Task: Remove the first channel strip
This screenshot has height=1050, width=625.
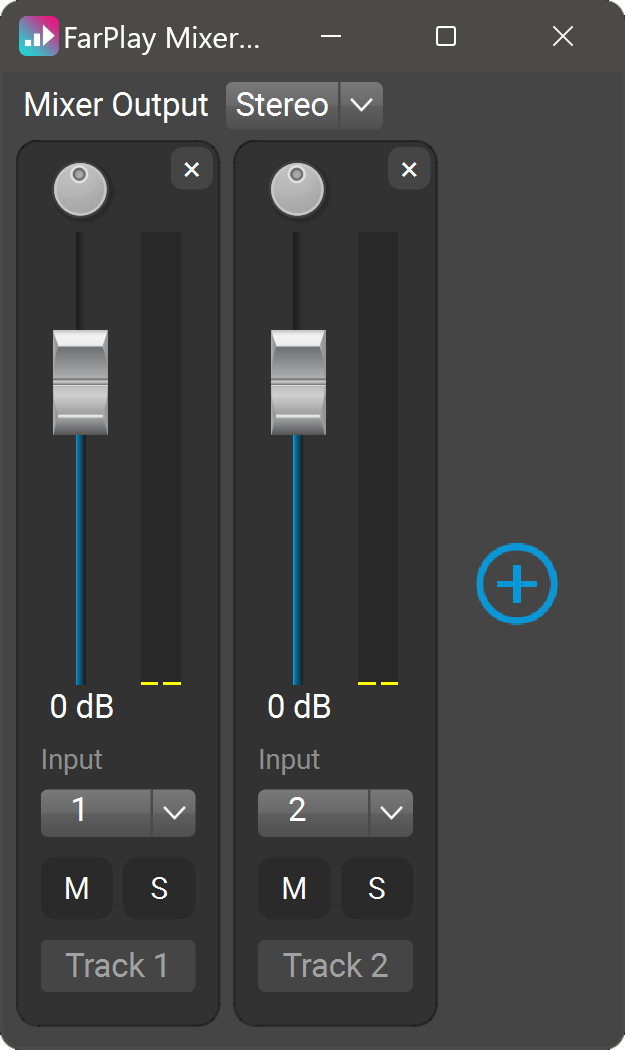Action: [x=192, y=170]
